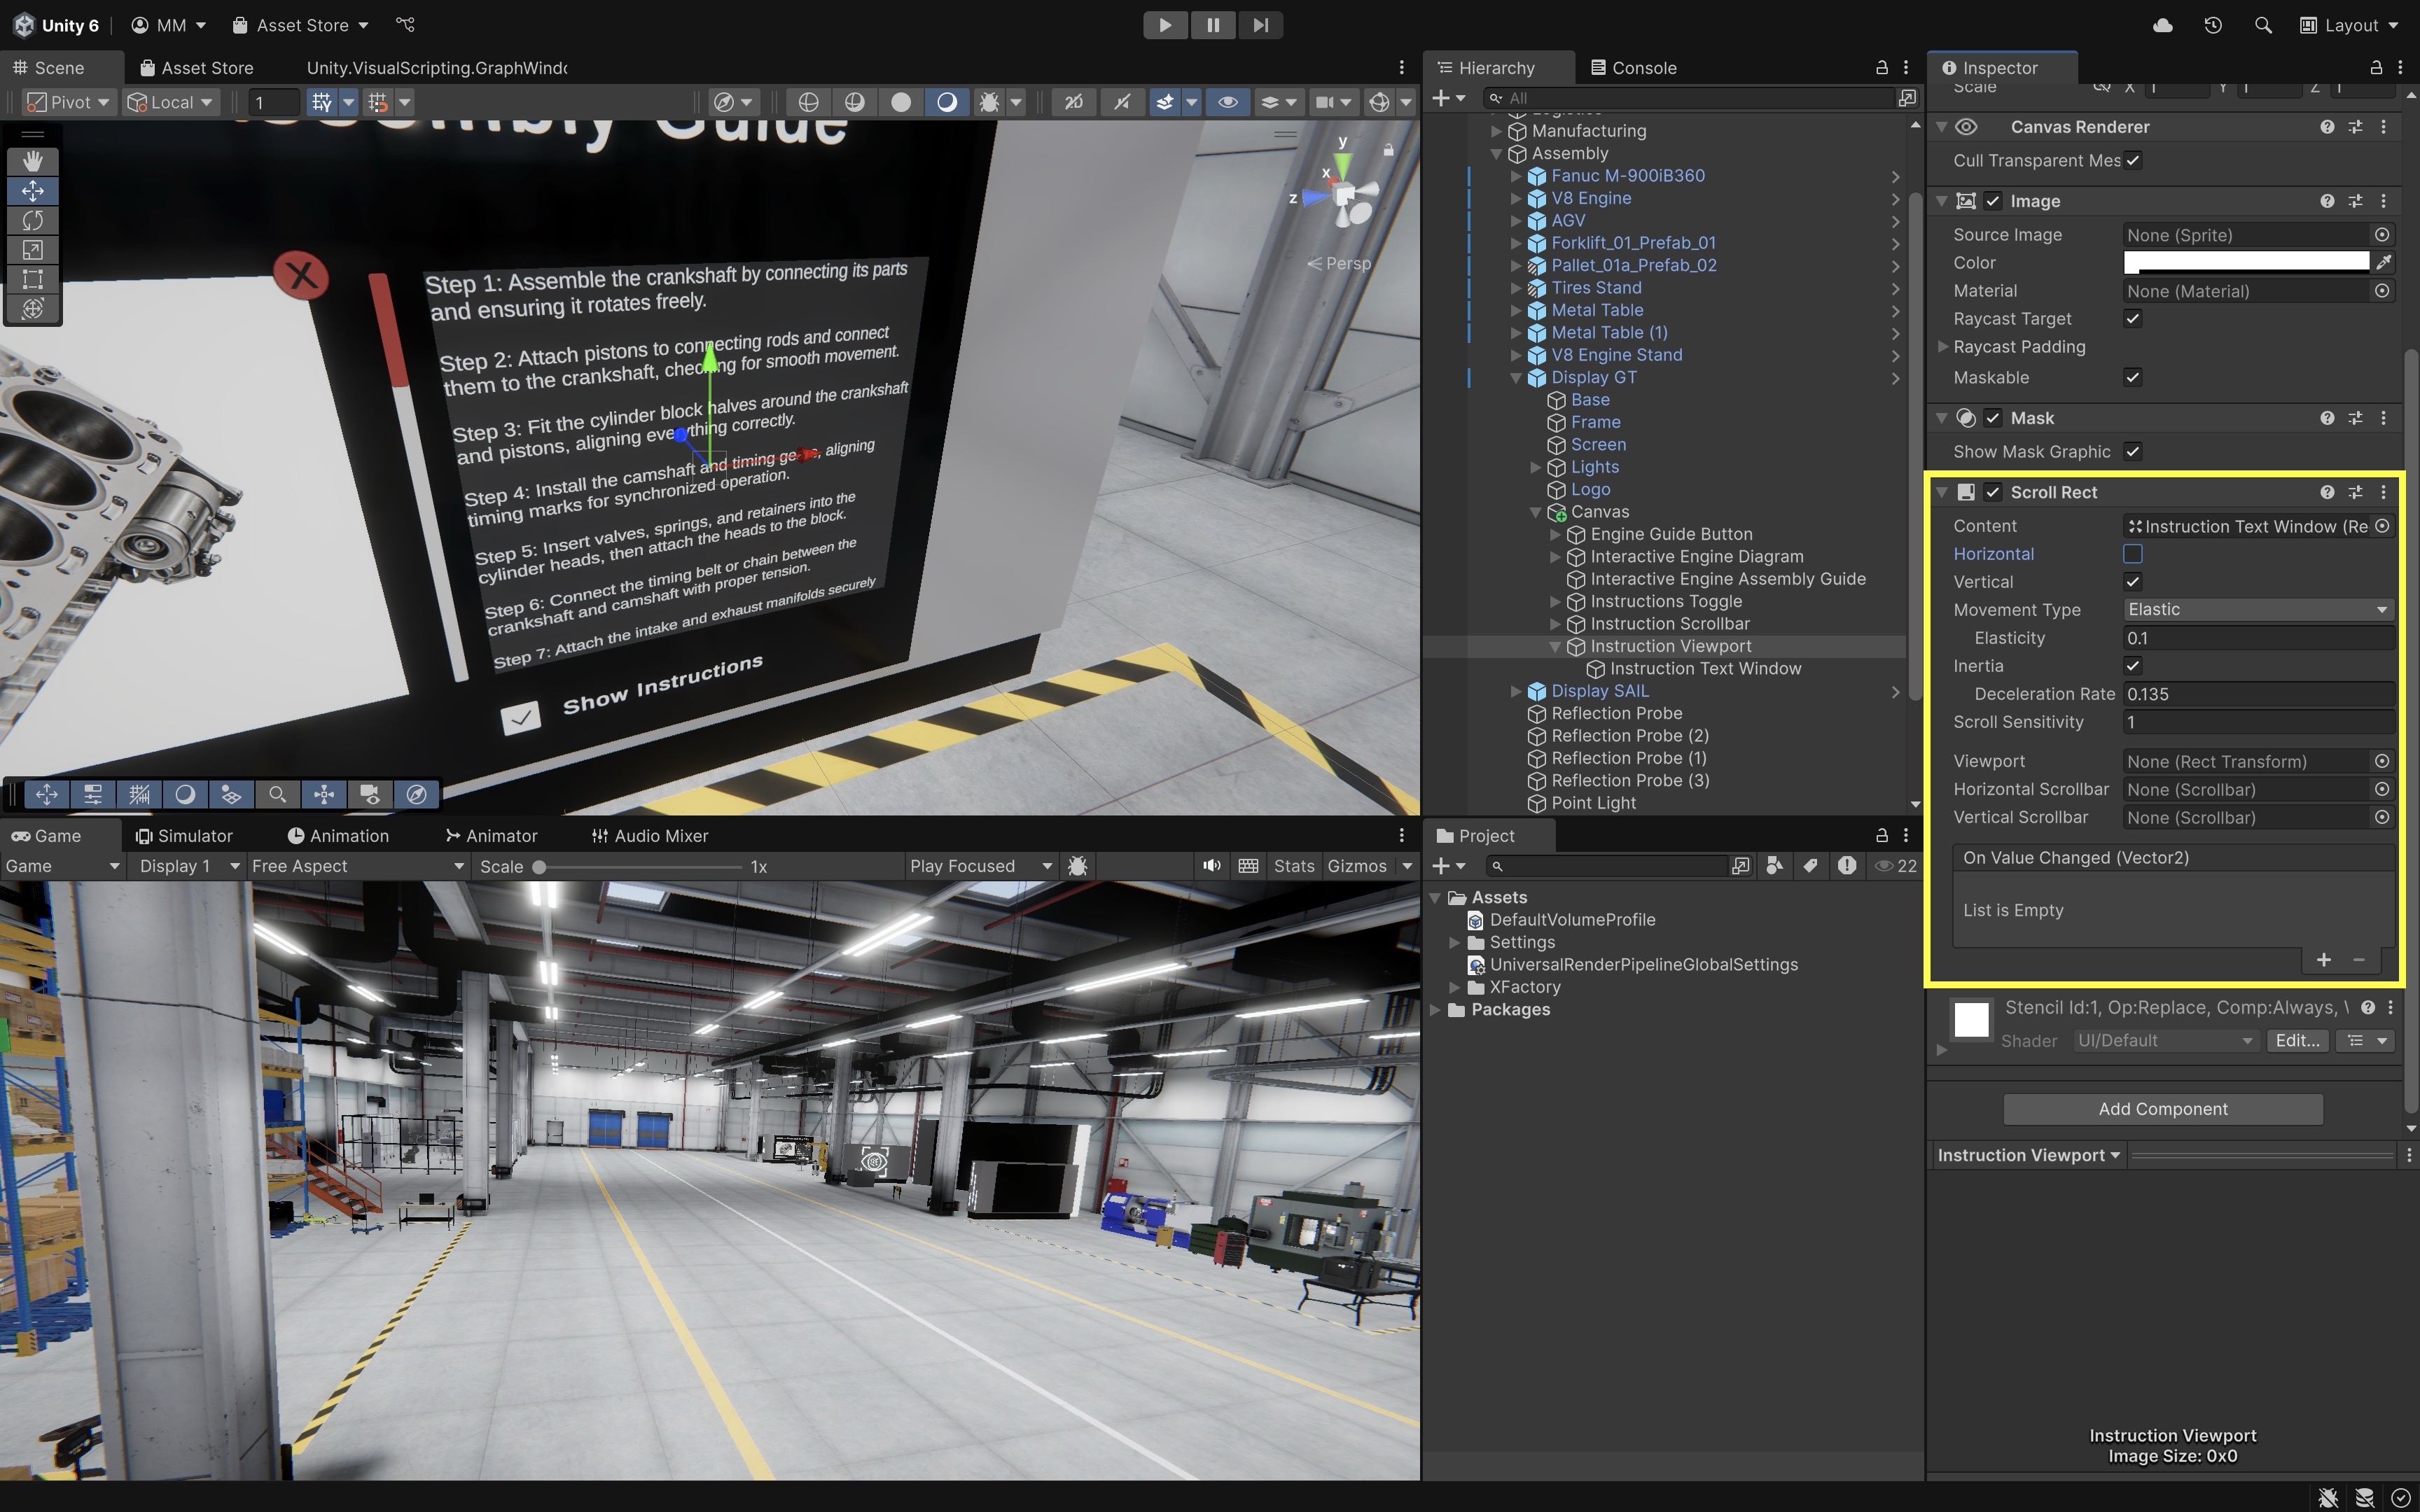Viewport: 2420px width, 1512px height.
Task: Toggle Mute Audio in Game view
Action: (x=1211, y=866)
